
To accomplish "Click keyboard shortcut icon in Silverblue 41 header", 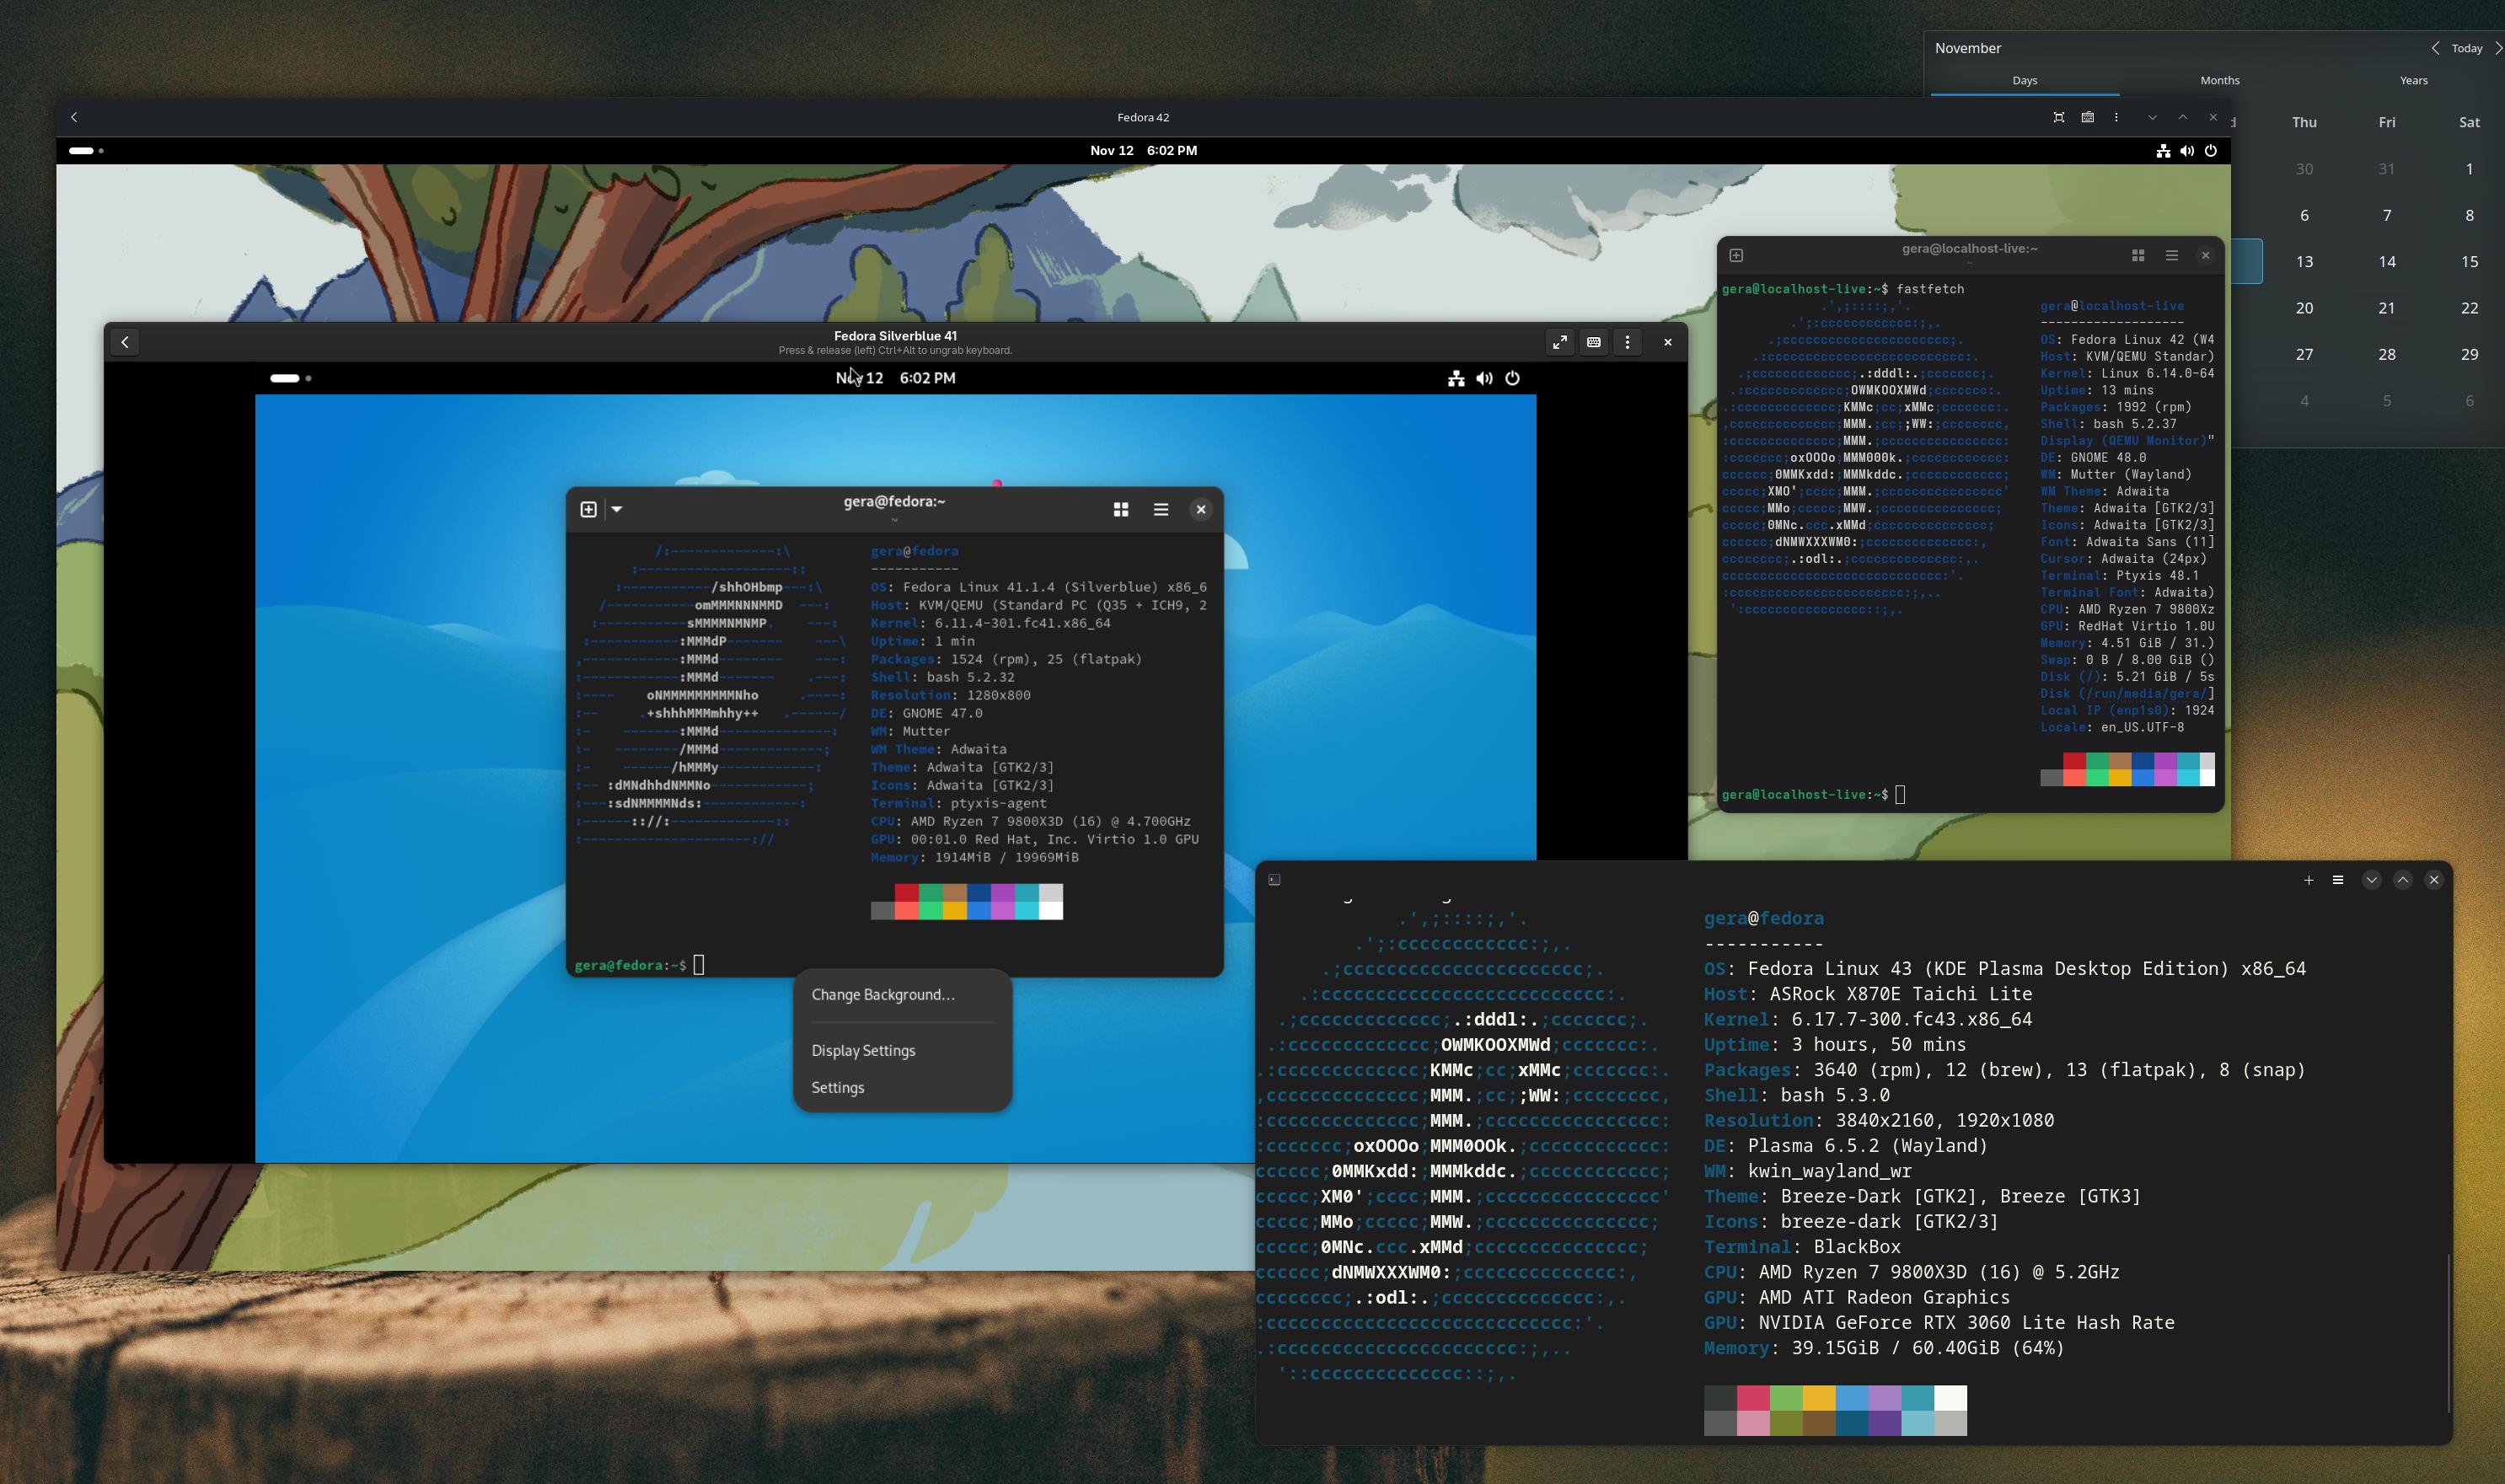I will [1593, 342].
